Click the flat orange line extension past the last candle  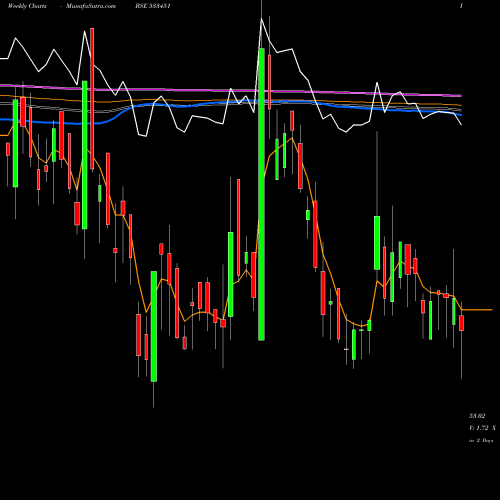pos(477,310)
